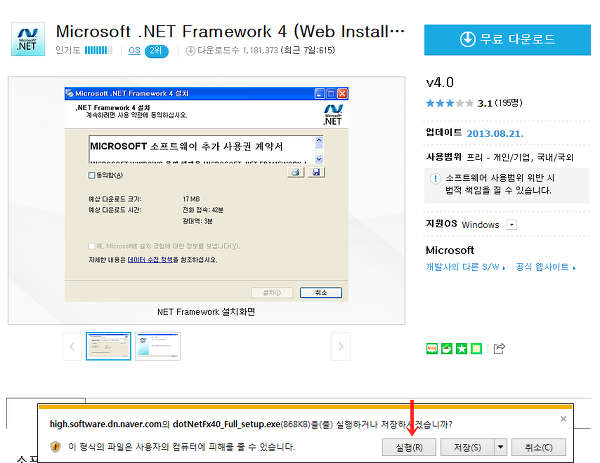Select the first screenshot thumbnail
The image size is (600, 463).
(109, 346)
